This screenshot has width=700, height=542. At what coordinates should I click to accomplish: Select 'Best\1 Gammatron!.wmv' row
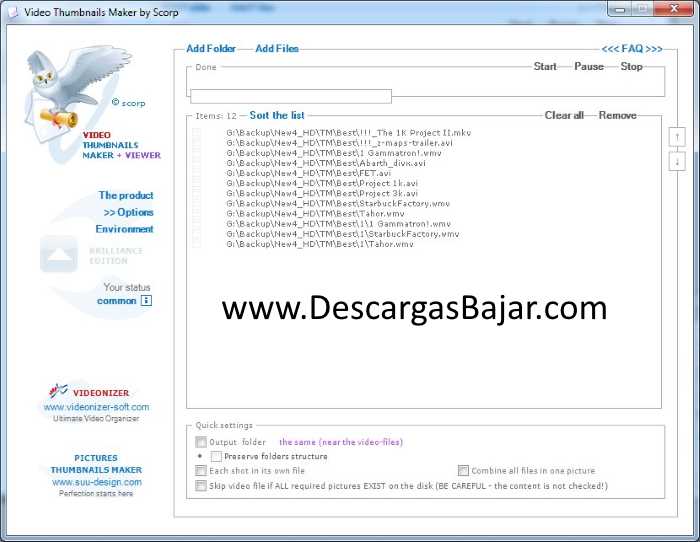click(x=333, y=153)
